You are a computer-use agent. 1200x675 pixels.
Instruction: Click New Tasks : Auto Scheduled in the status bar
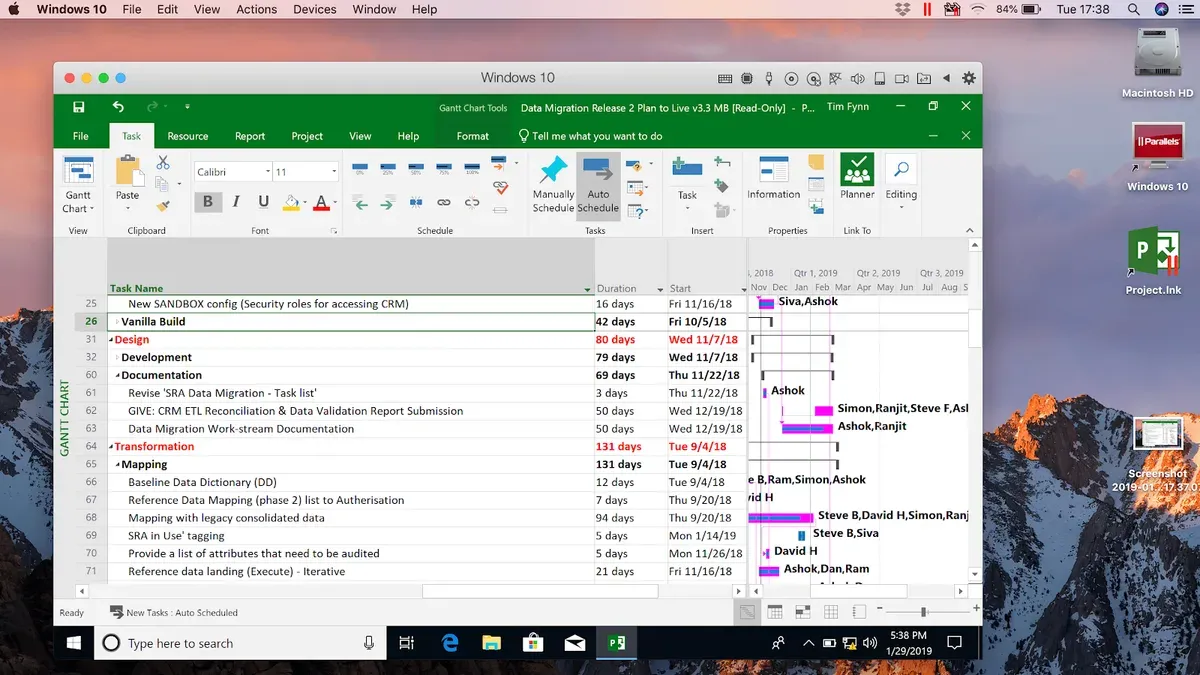pyautogui.click(x=174, y=612)
